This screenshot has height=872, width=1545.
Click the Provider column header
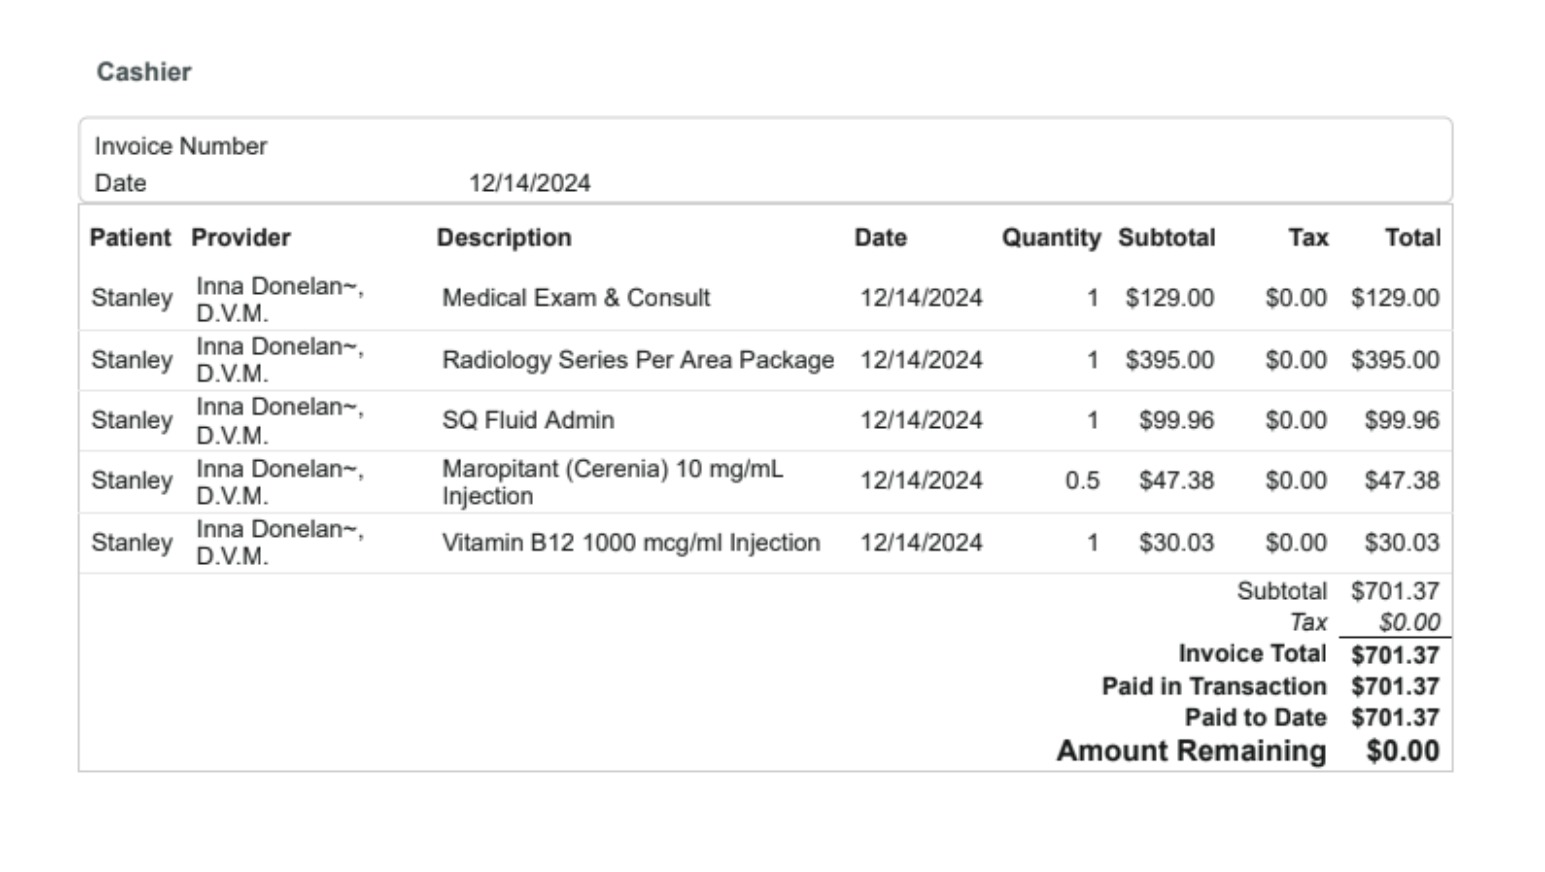point(241,238)
